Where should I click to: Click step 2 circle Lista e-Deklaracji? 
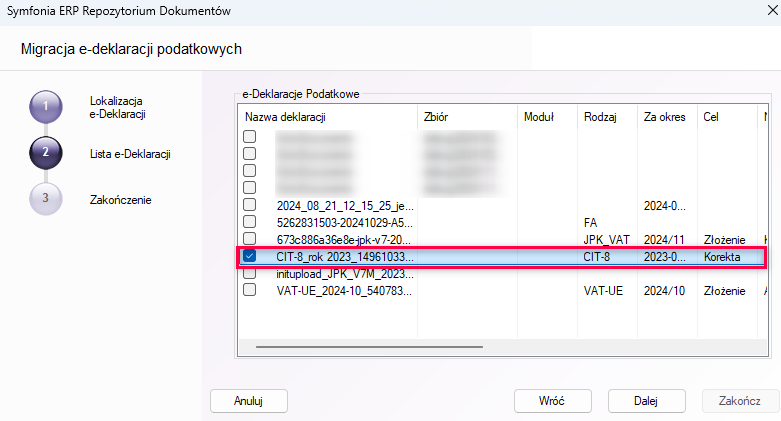pyautogui.click(x=46, y=152)
